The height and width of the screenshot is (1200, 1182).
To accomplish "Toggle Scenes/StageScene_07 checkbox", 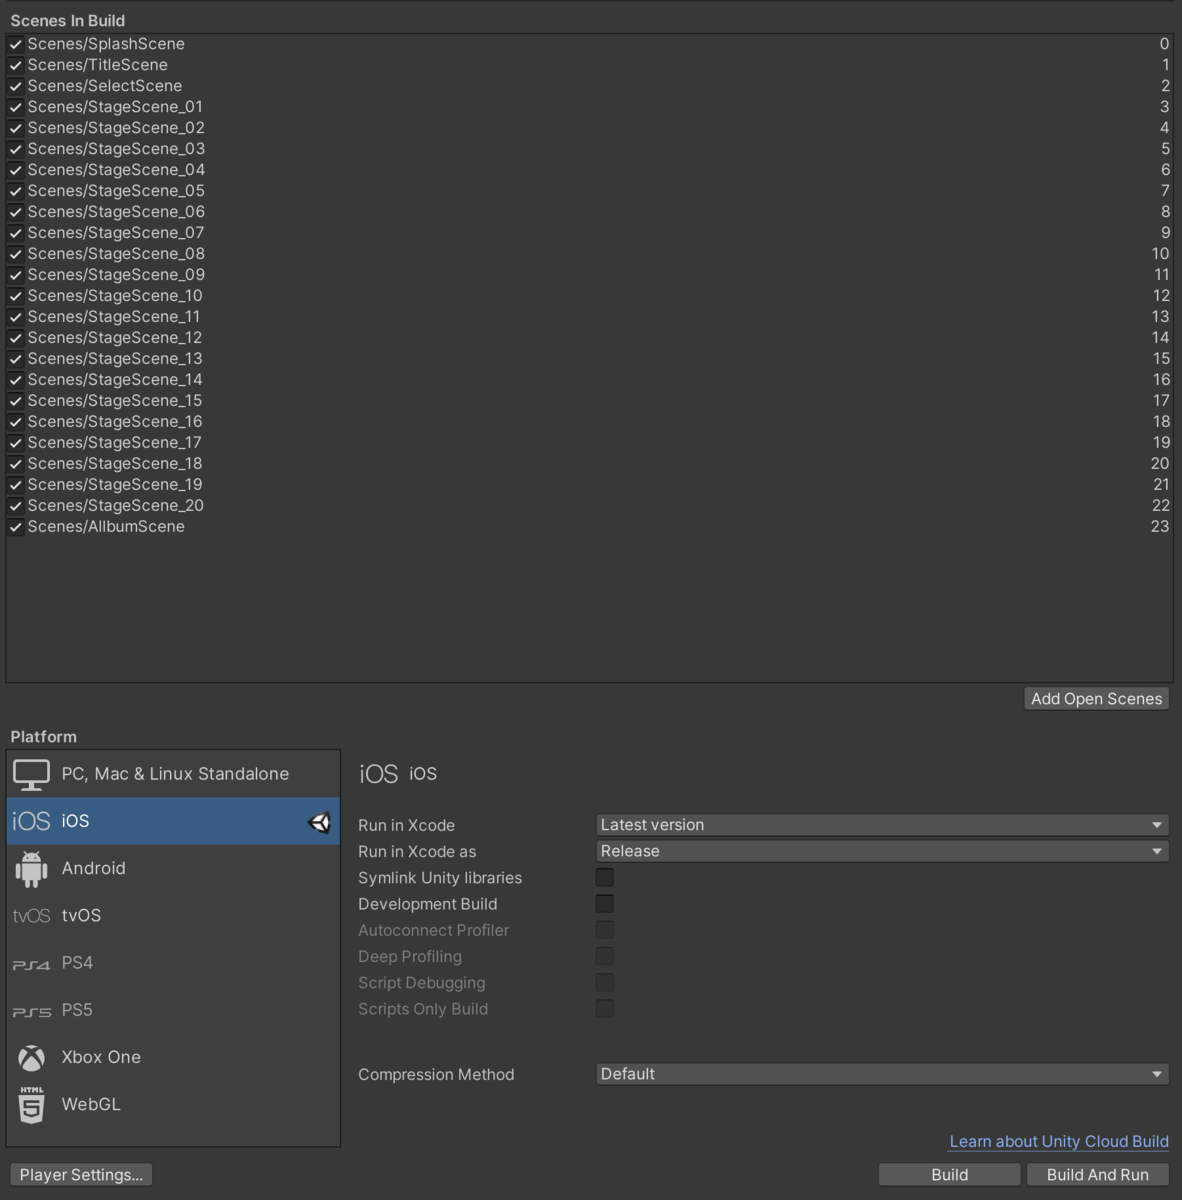I will click(x=15, y=233).
